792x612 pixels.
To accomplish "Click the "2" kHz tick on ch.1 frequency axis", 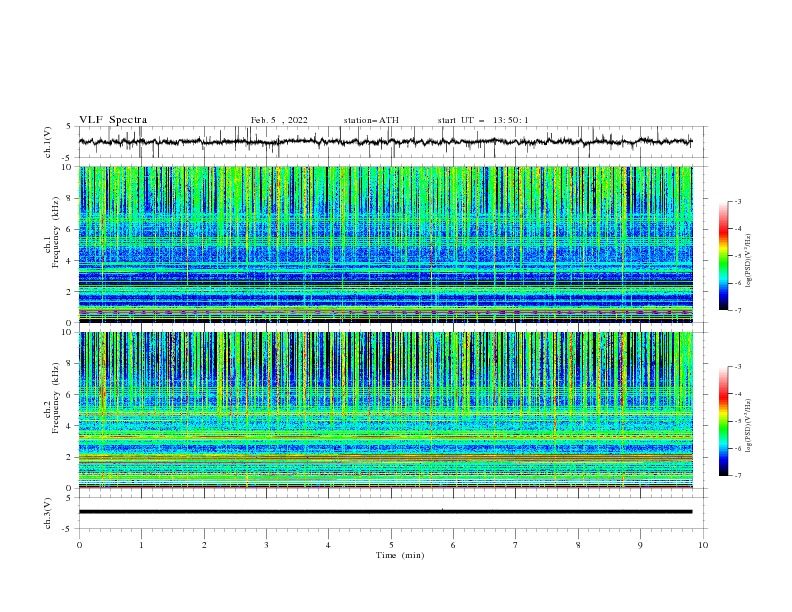I will click(71, 292).
